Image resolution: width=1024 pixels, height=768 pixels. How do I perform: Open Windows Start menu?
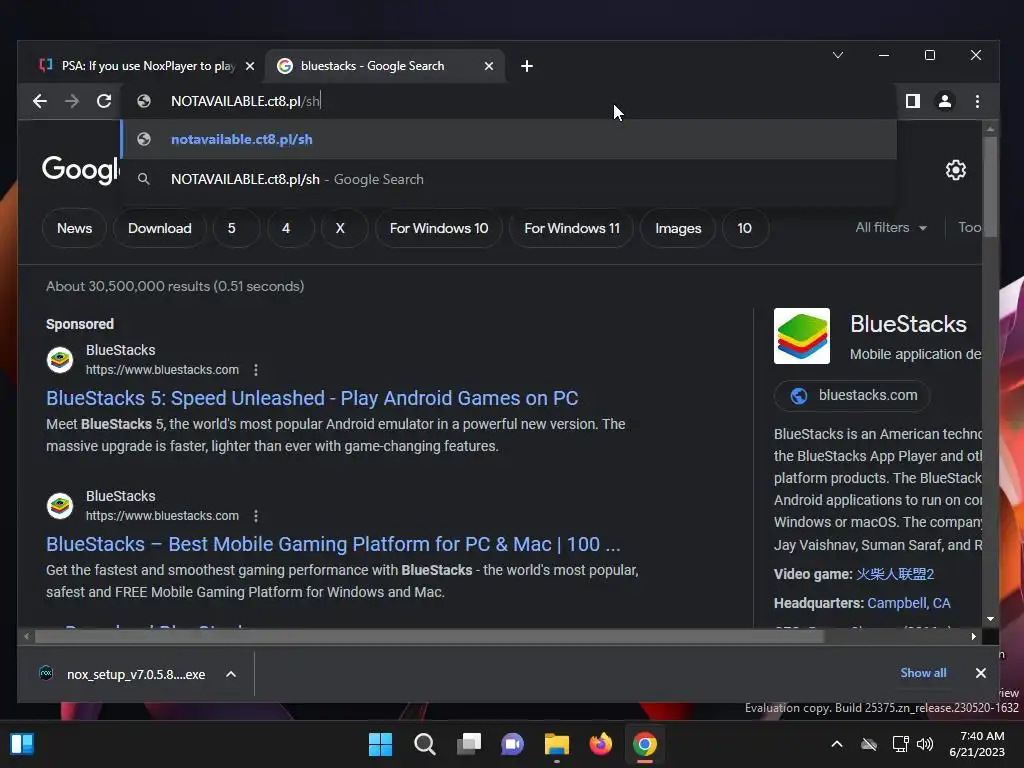380,744
